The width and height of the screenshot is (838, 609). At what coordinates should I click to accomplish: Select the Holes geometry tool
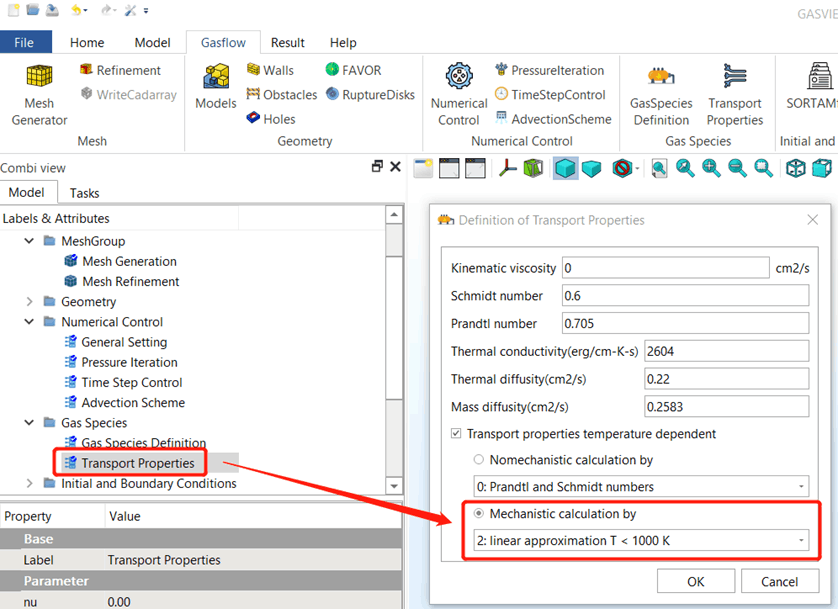tap(271, 119)
